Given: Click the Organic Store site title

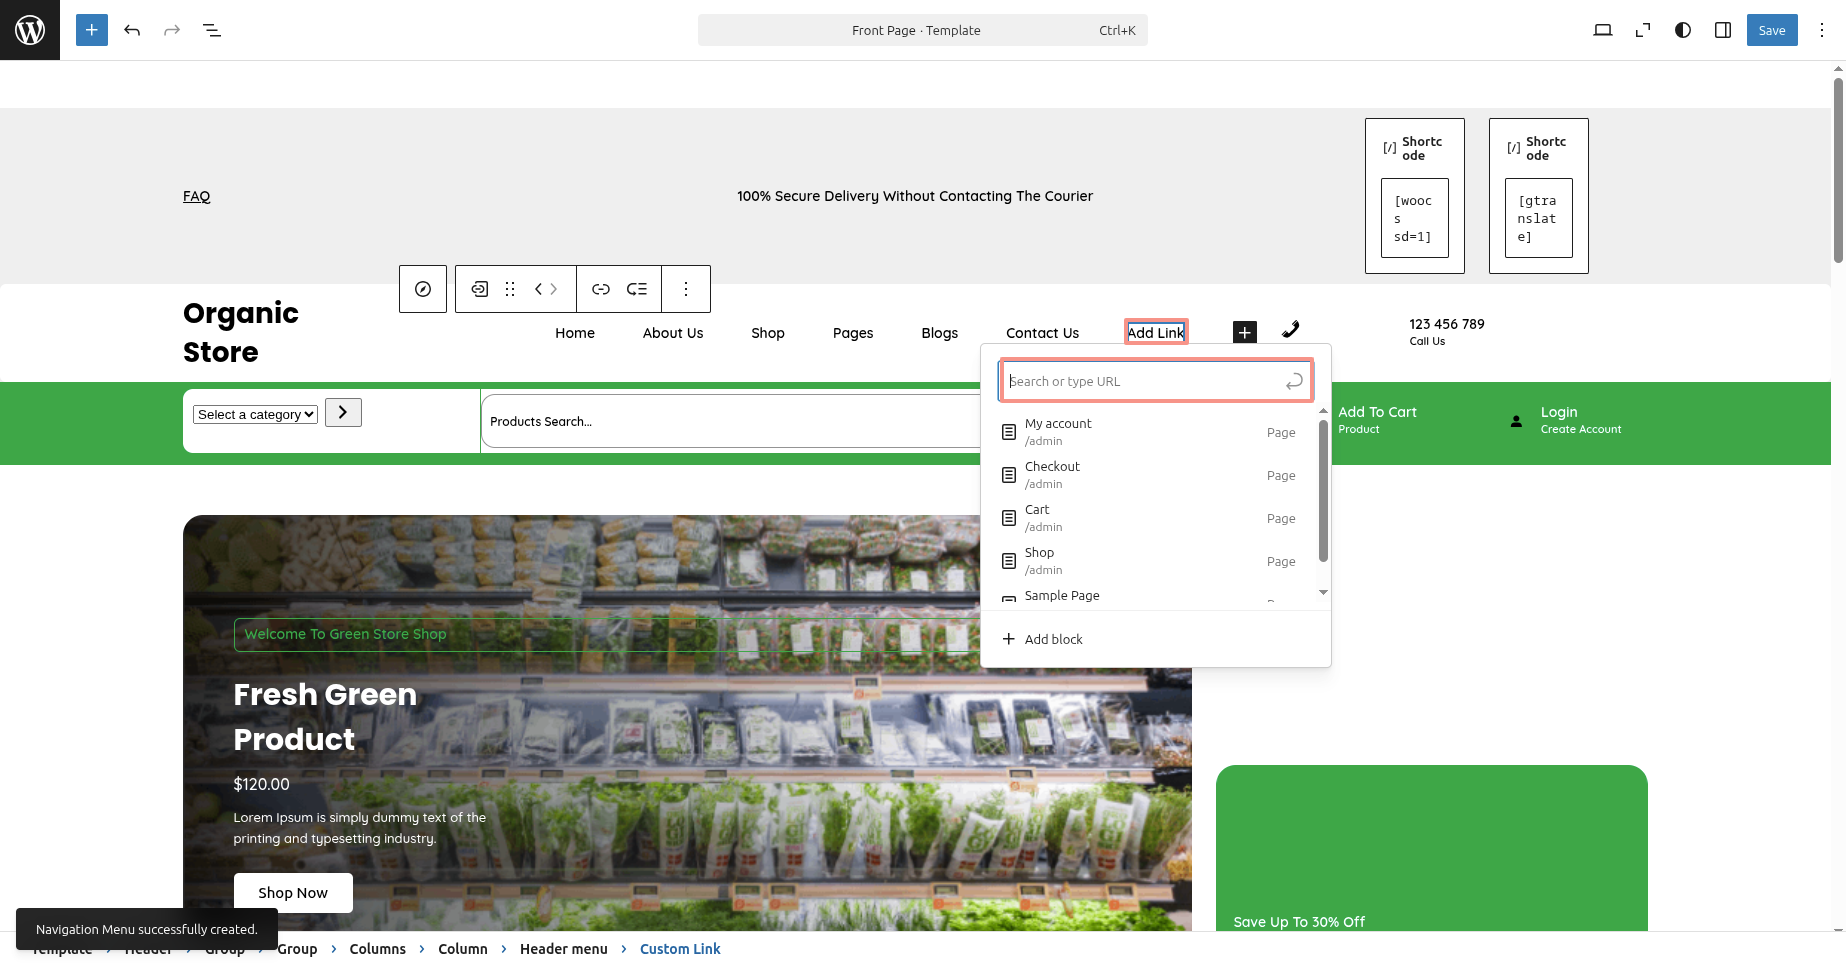Looking at the screenshot, I should pos(241,332).
